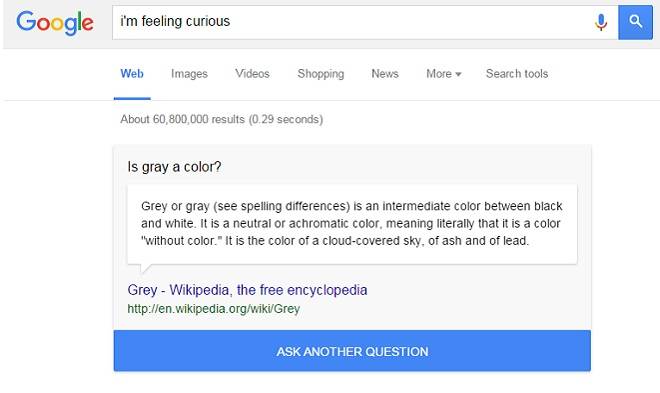The image size is (660, 393).
Task: Click the en.wikipedia.org/wiki/Grey URL
Action: point(213,309)
